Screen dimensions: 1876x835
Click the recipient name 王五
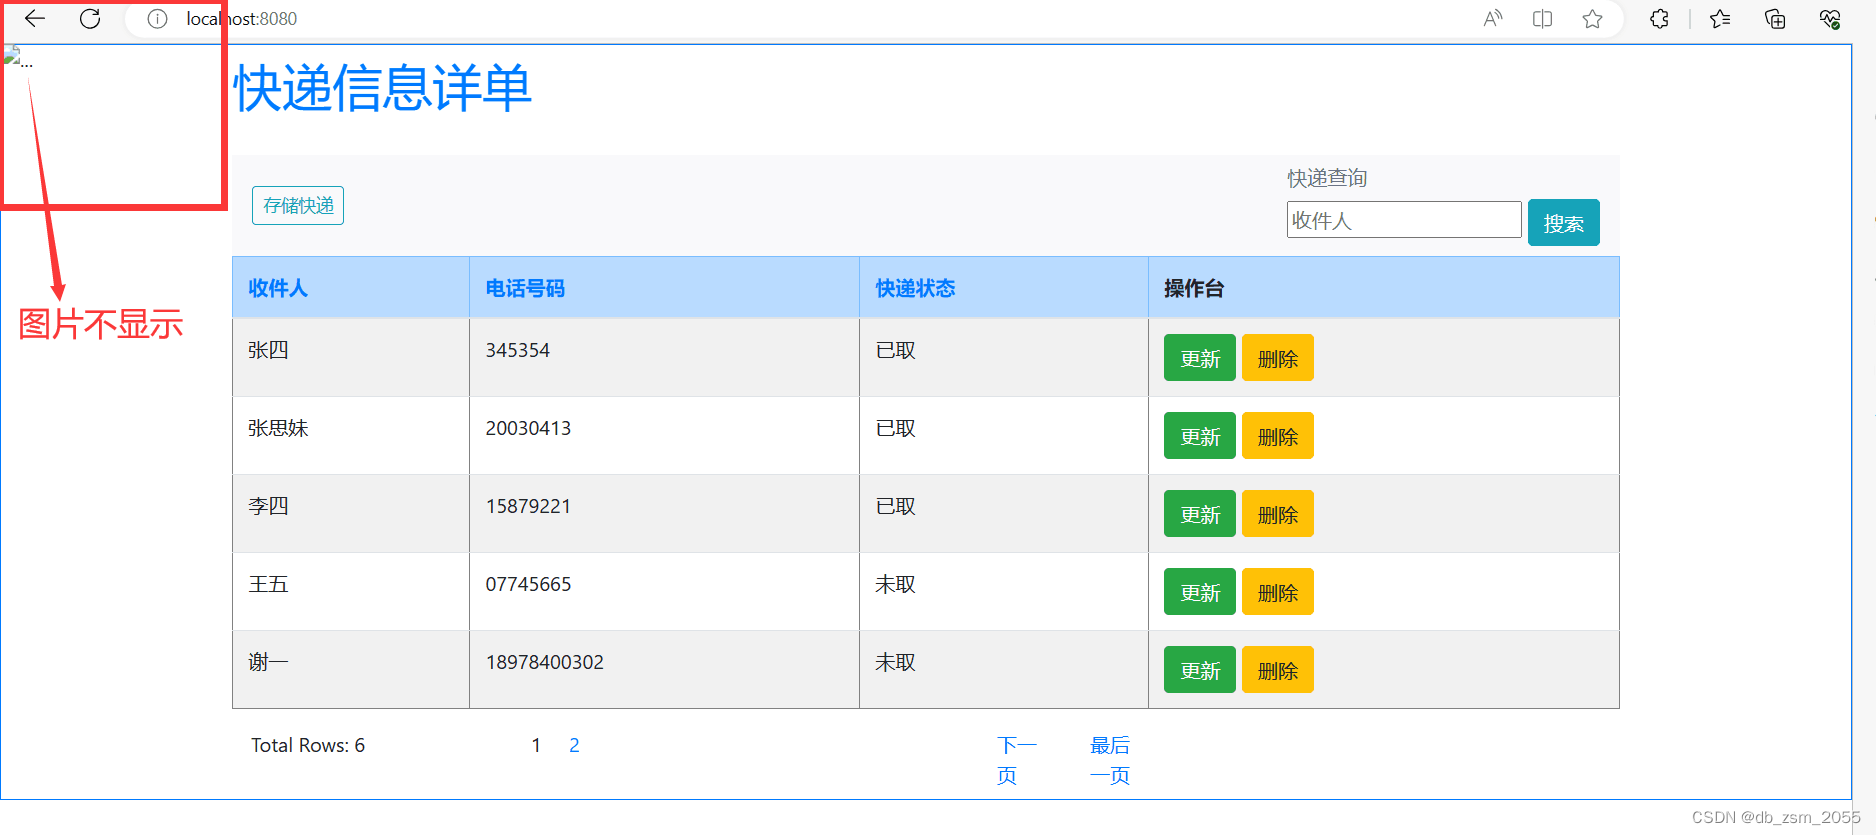pos(268,584)
